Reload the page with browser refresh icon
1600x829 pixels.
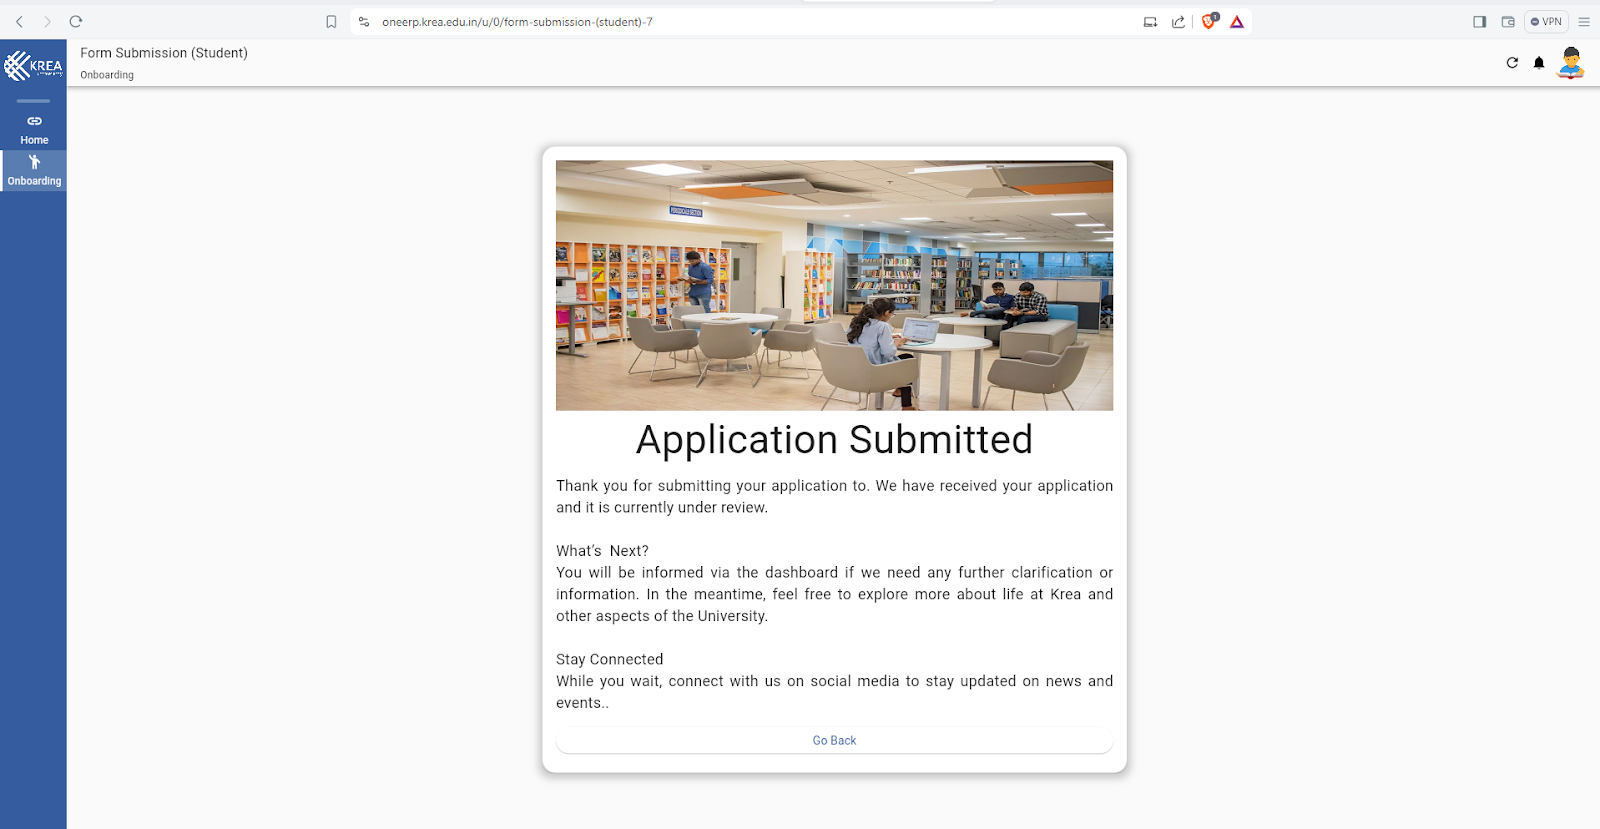point(76,21)
